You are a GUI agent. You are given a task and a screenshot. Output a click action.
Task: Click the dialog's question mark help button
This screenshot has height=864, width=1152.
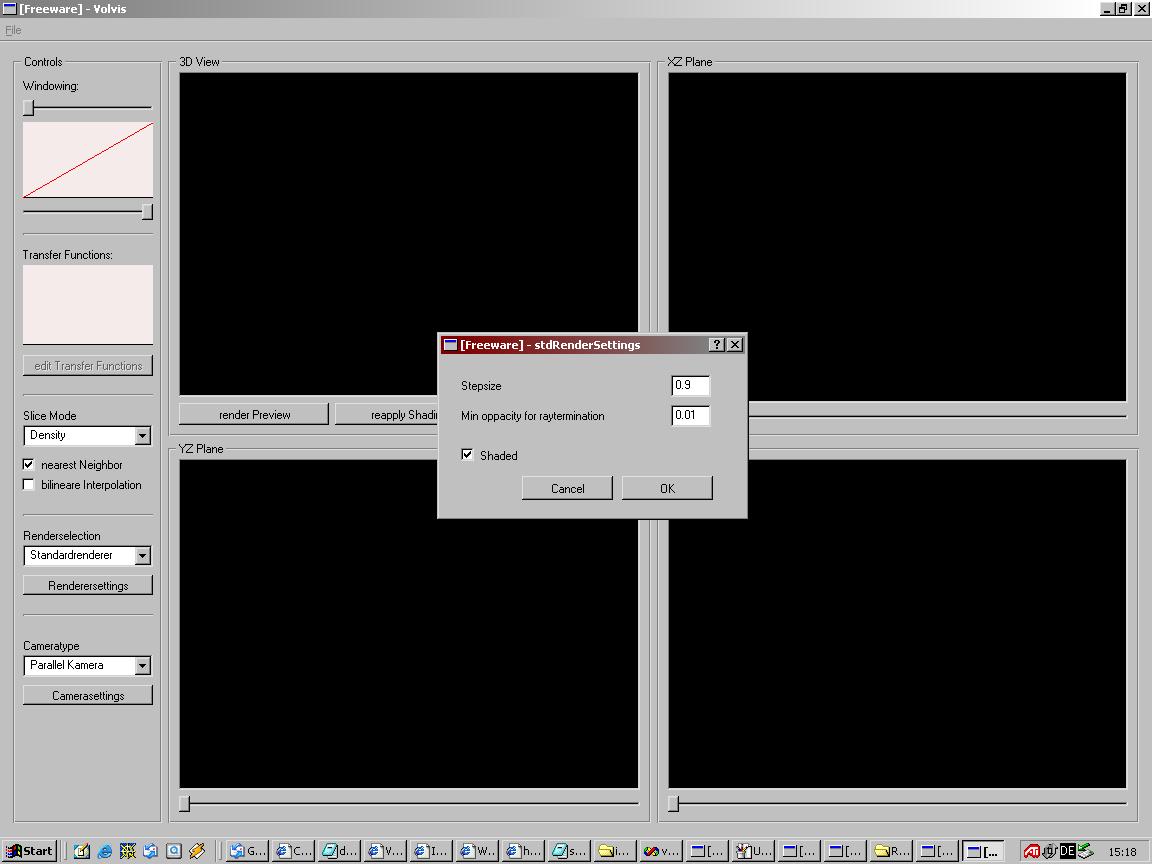tap(716, 345)
